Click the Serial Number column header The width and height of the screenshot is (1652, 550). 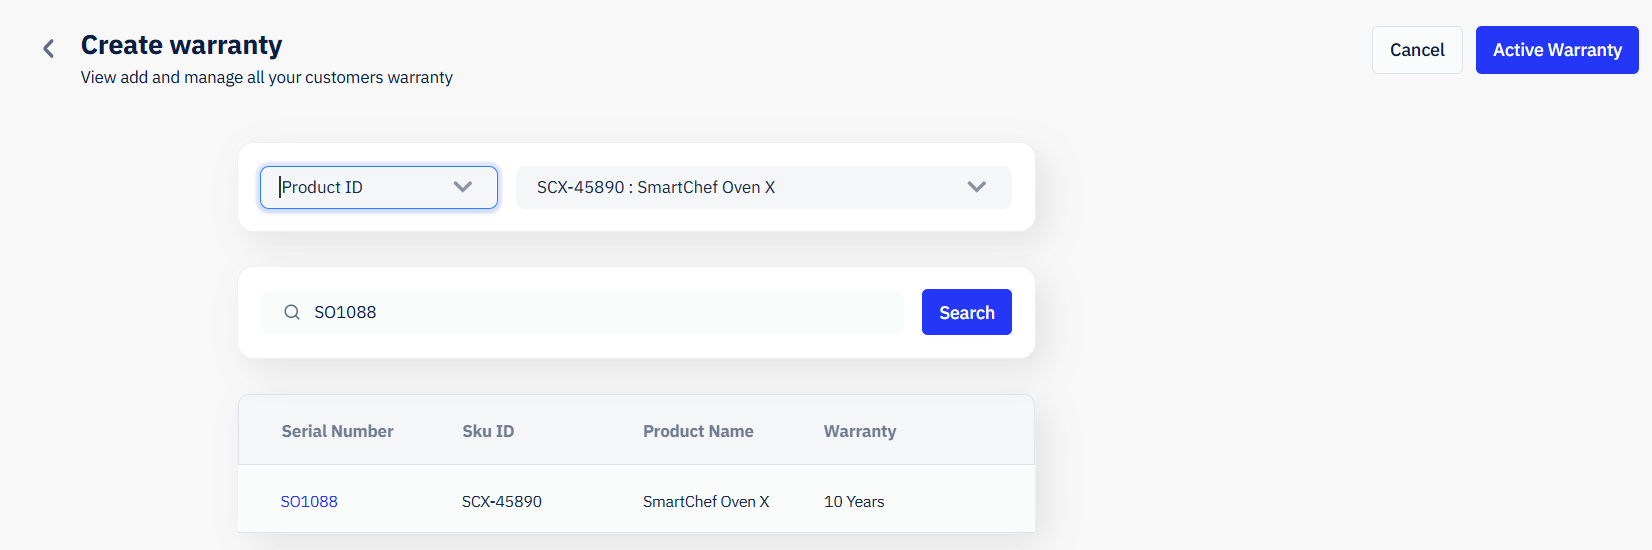pos(337,431)
